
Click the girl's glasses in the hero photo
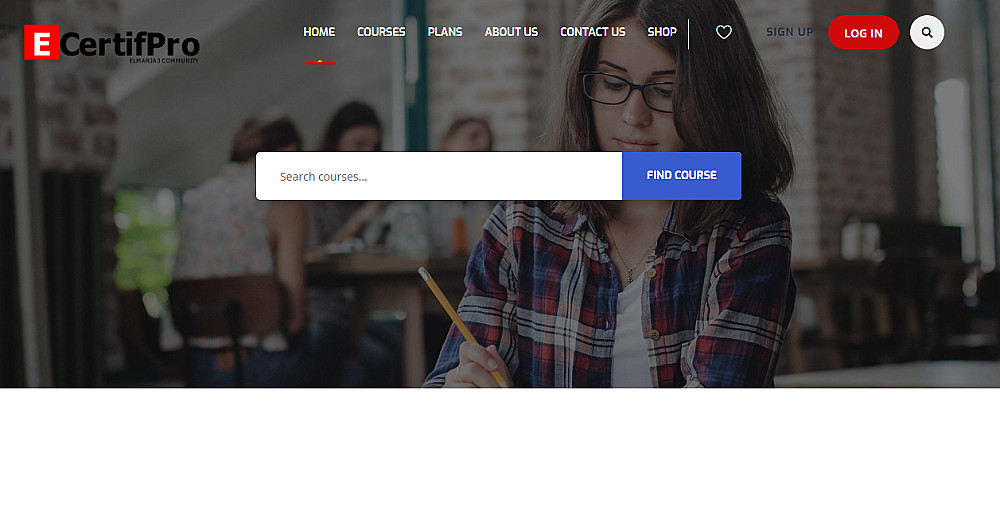click(626, 91)
